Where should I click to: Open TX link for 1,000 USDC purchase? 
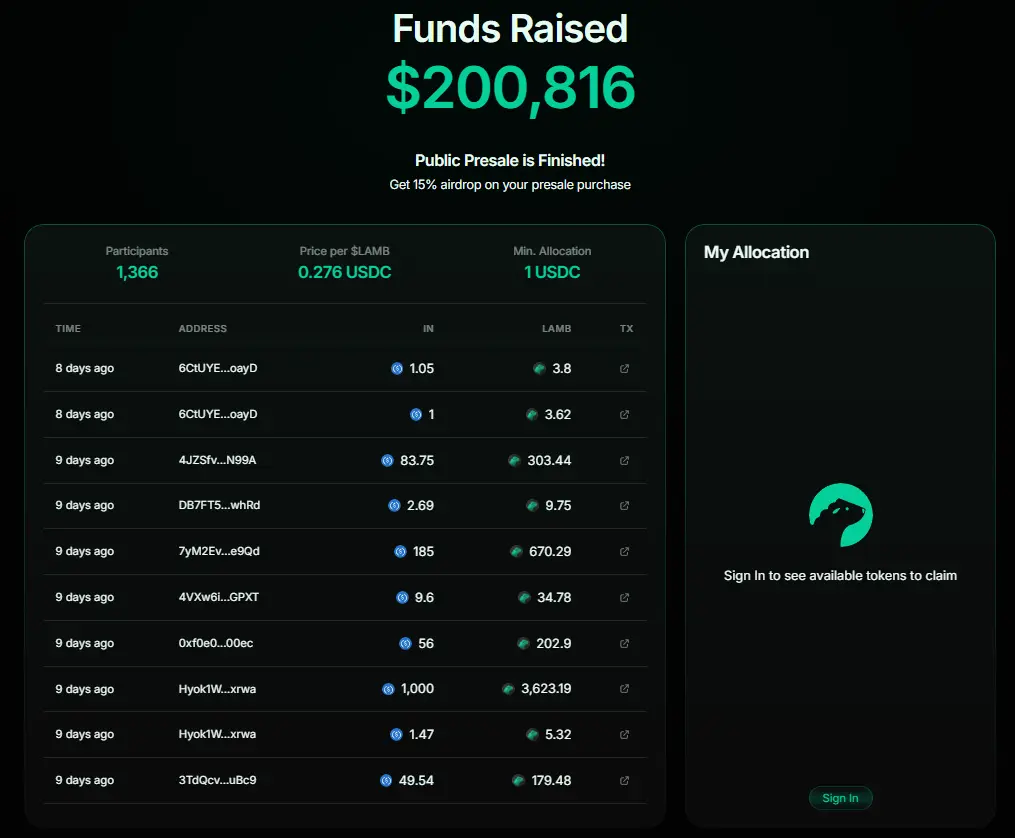pyautogui.click(x=625, y=689)
